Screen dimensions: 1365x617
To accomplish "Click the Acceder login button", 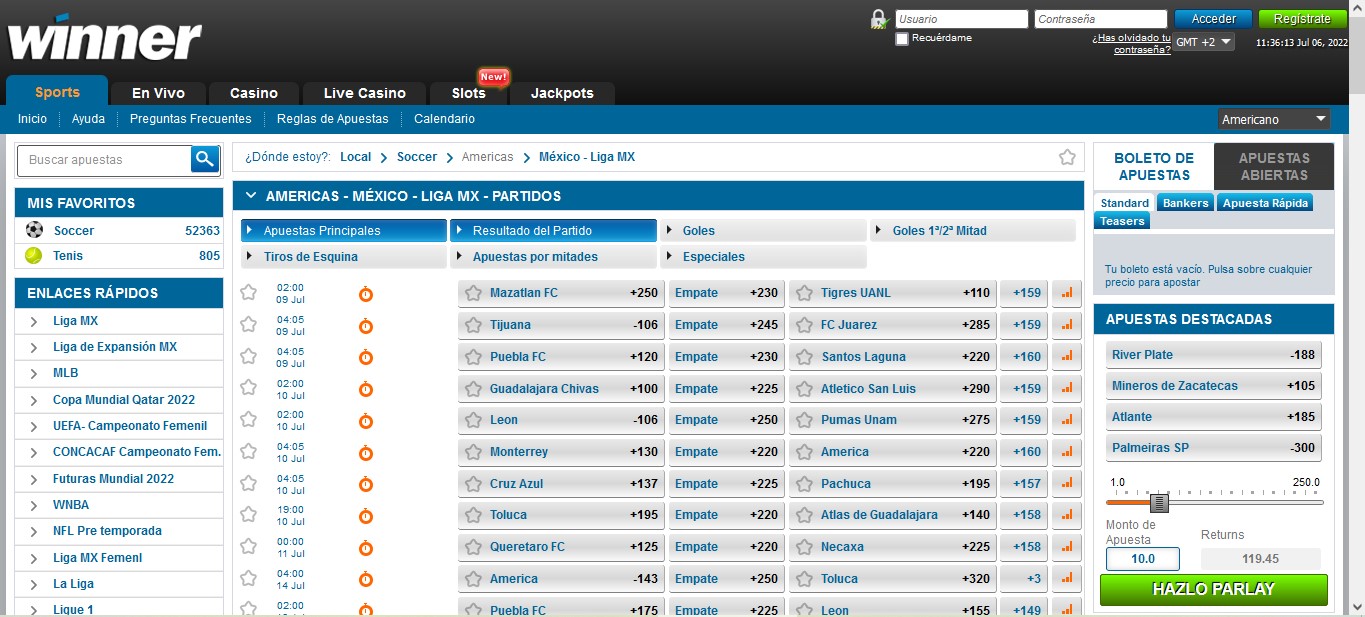I will click(x=1214, y=19).
